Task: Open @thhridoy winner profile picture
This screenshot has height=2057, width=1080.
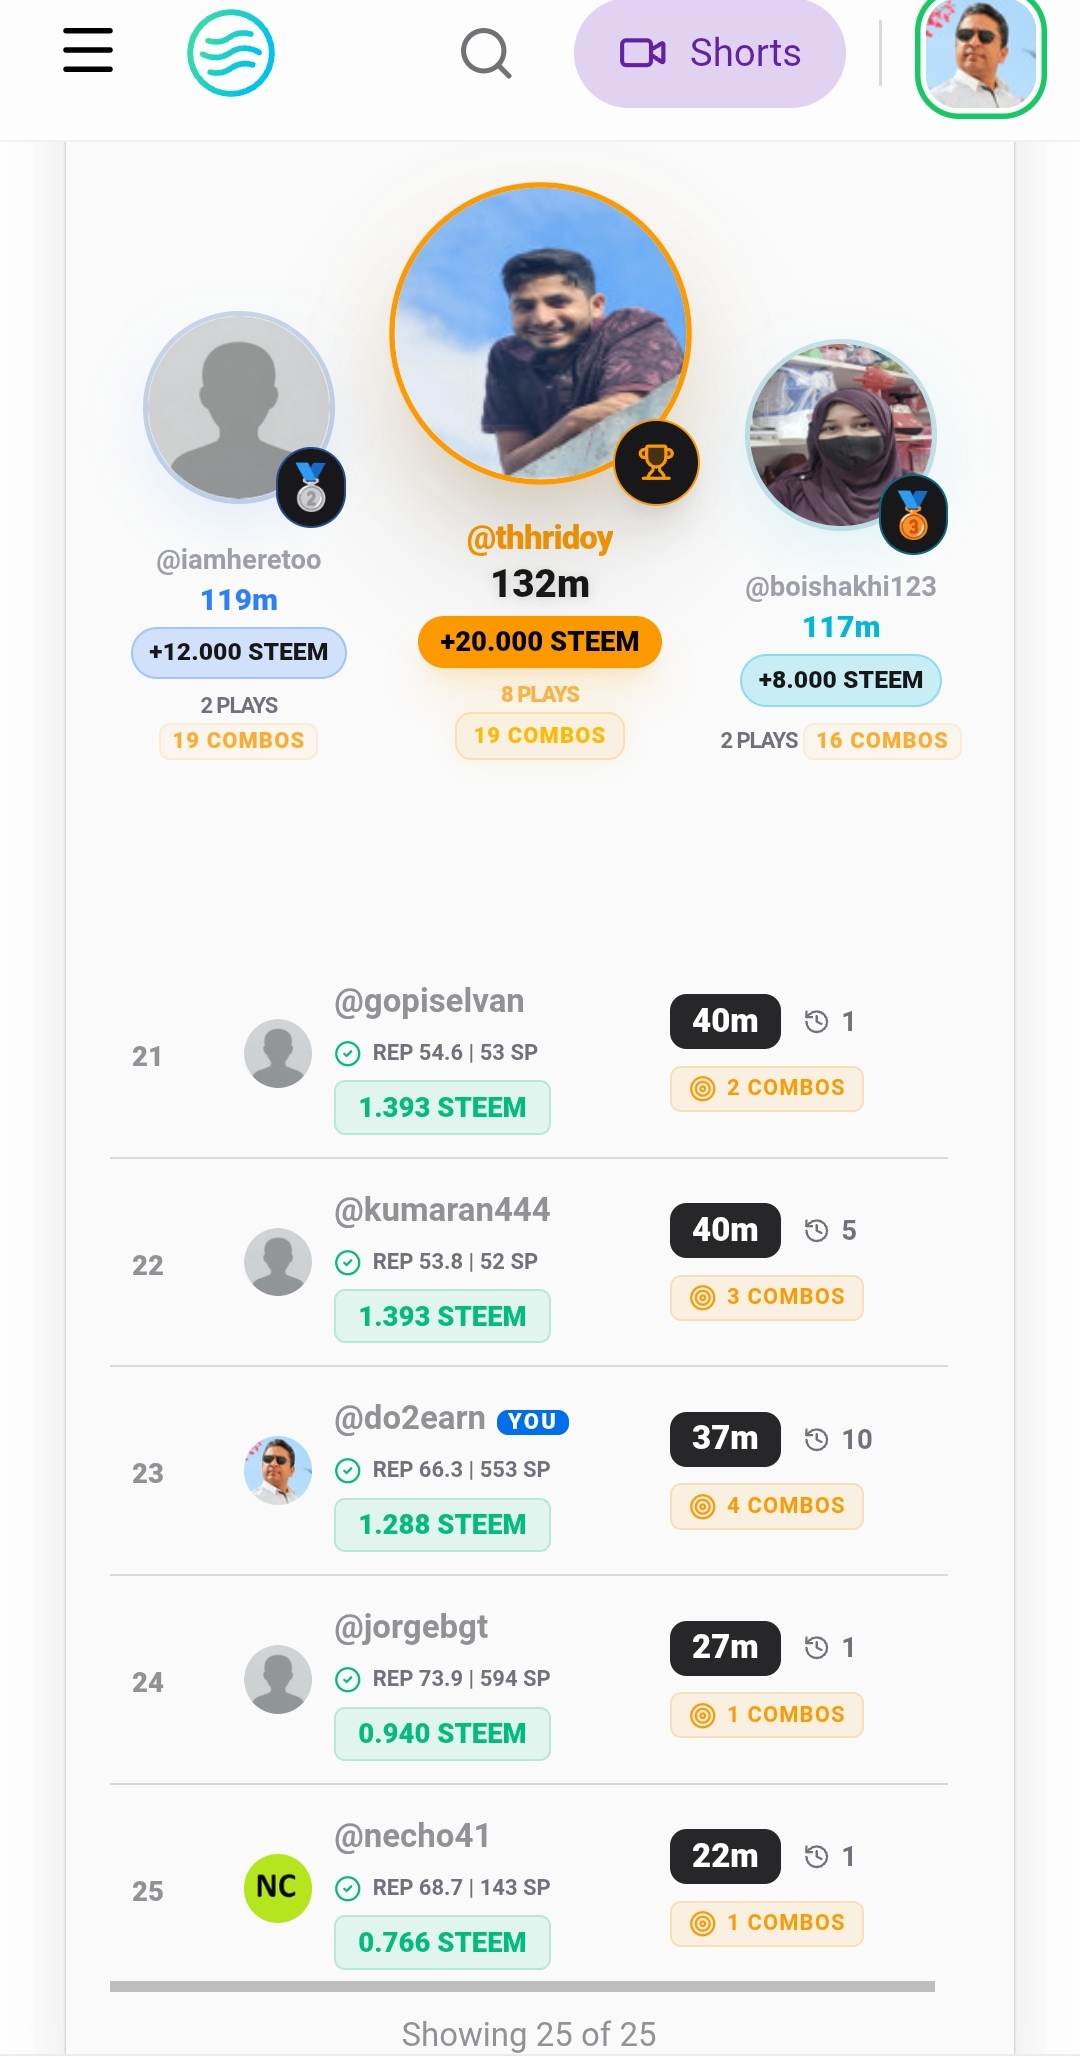Action: point(540,333)
